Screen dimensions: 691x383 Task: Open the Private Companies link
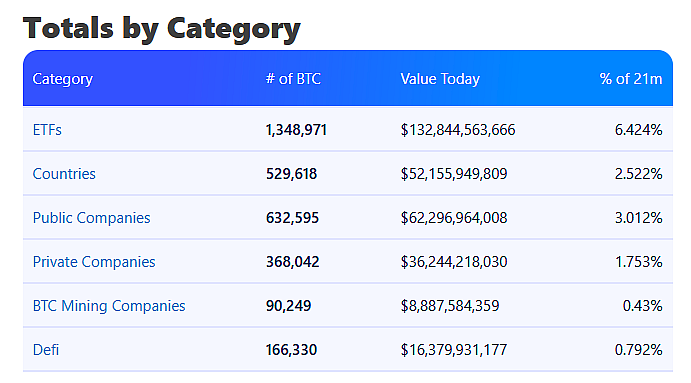click(94, 262)
